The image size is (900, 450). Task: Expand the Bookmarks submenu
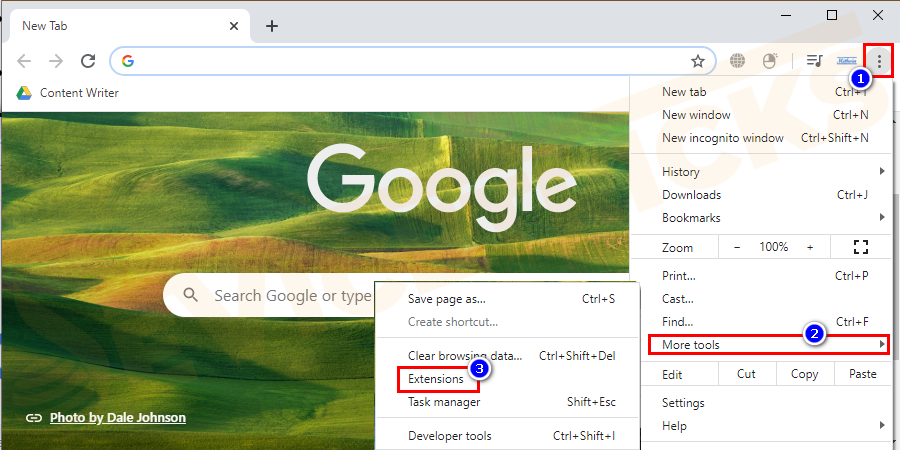click(762, 218)
